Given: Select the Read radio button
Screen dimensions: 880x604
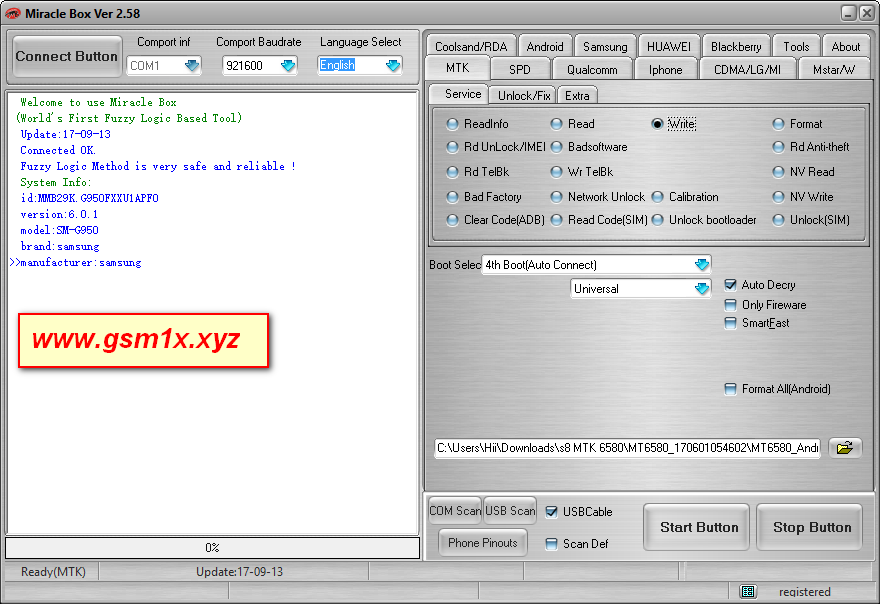Looking at the screenshot, I should tap(556, 124).
